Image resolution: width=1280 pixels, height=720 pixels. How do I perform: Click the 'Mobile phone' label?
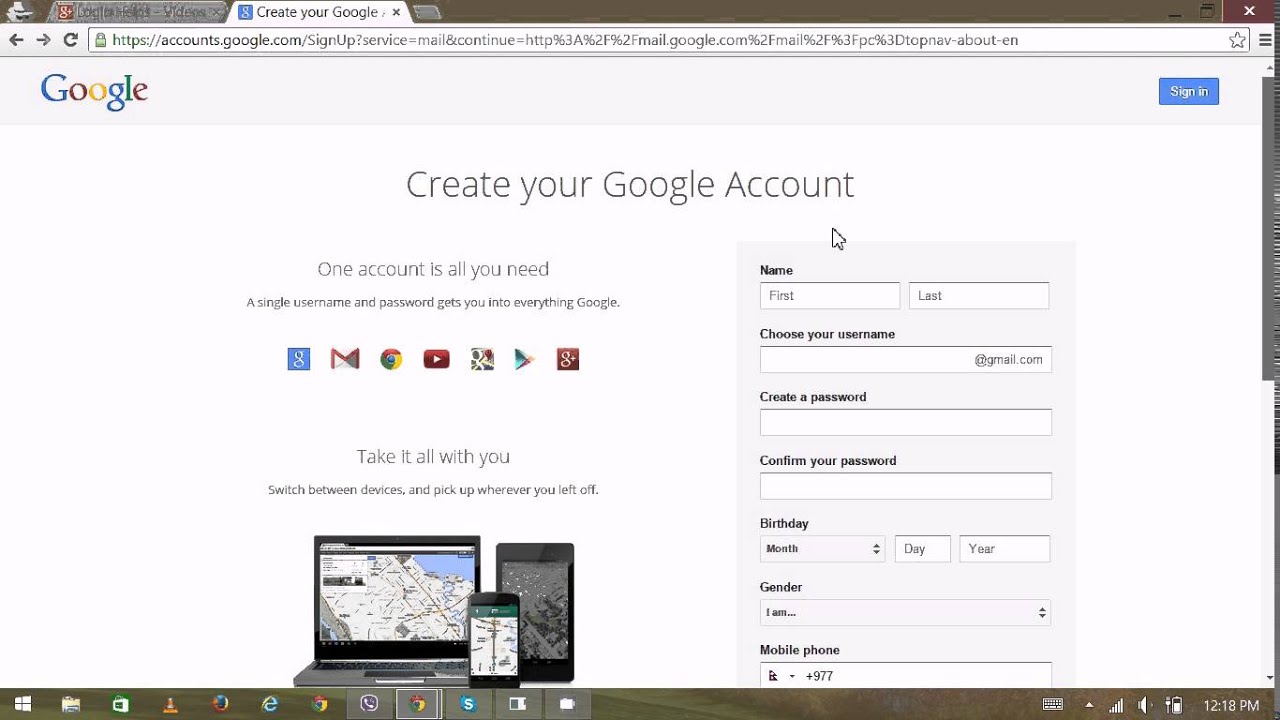click(x=800, y=650)
